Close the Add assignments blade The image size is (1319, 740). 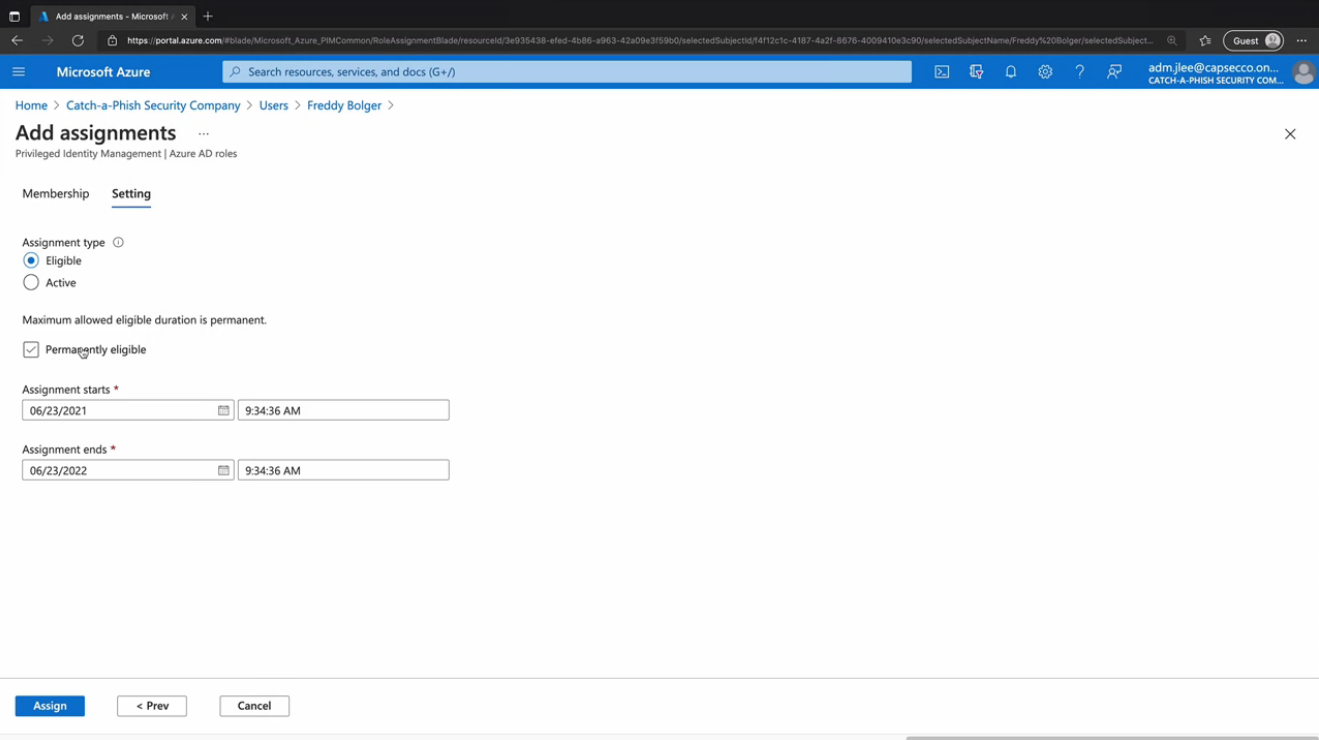pyautogui.click(x=1290, y=134)
